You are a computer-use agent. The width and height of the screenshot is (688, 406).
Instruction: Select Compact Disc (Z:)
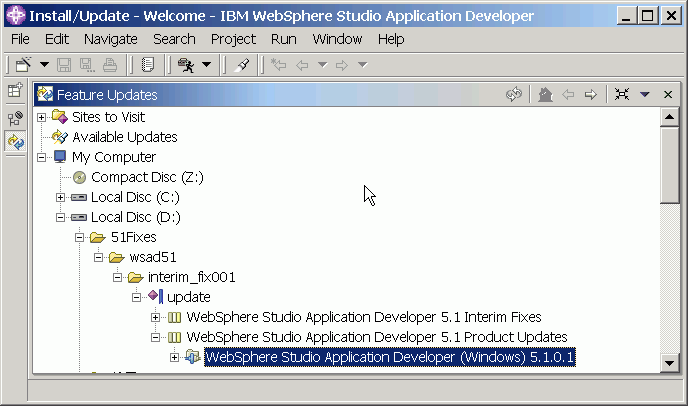click(x=147, y=177)
